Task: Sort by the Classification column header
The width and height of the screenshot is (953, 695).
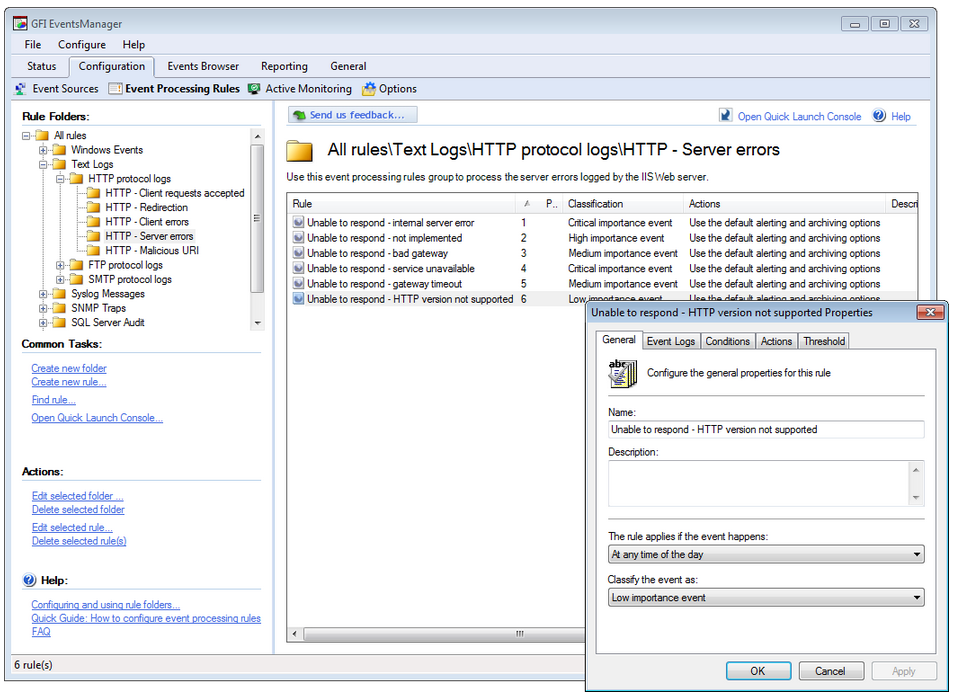Action: [x=622, y=204]
